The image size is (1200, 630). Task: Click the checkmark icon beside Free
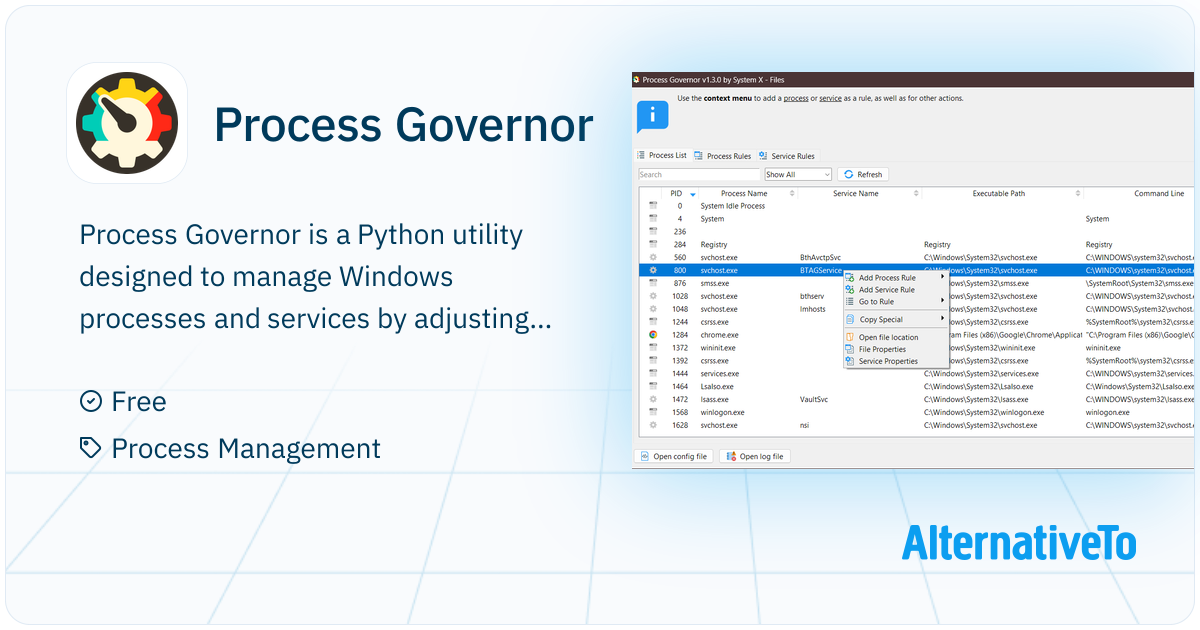point(91,401)
